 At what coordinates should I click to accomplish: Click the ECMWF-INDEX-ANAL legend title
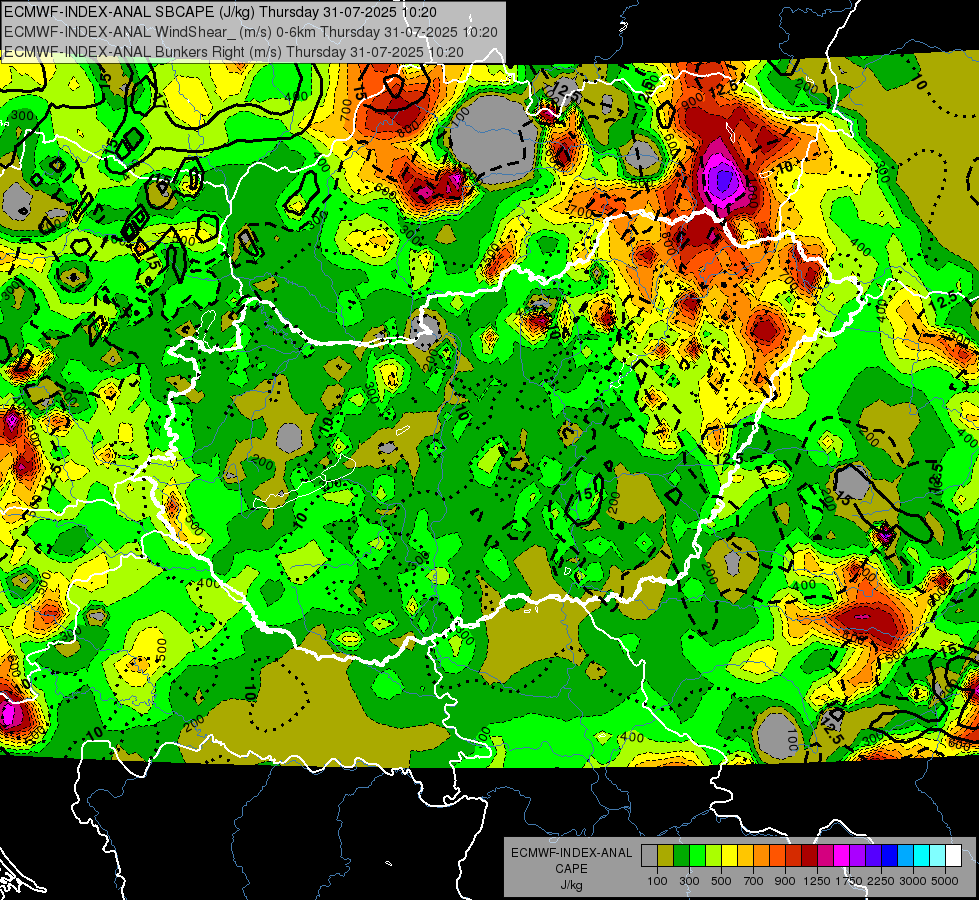pos(571,853)
